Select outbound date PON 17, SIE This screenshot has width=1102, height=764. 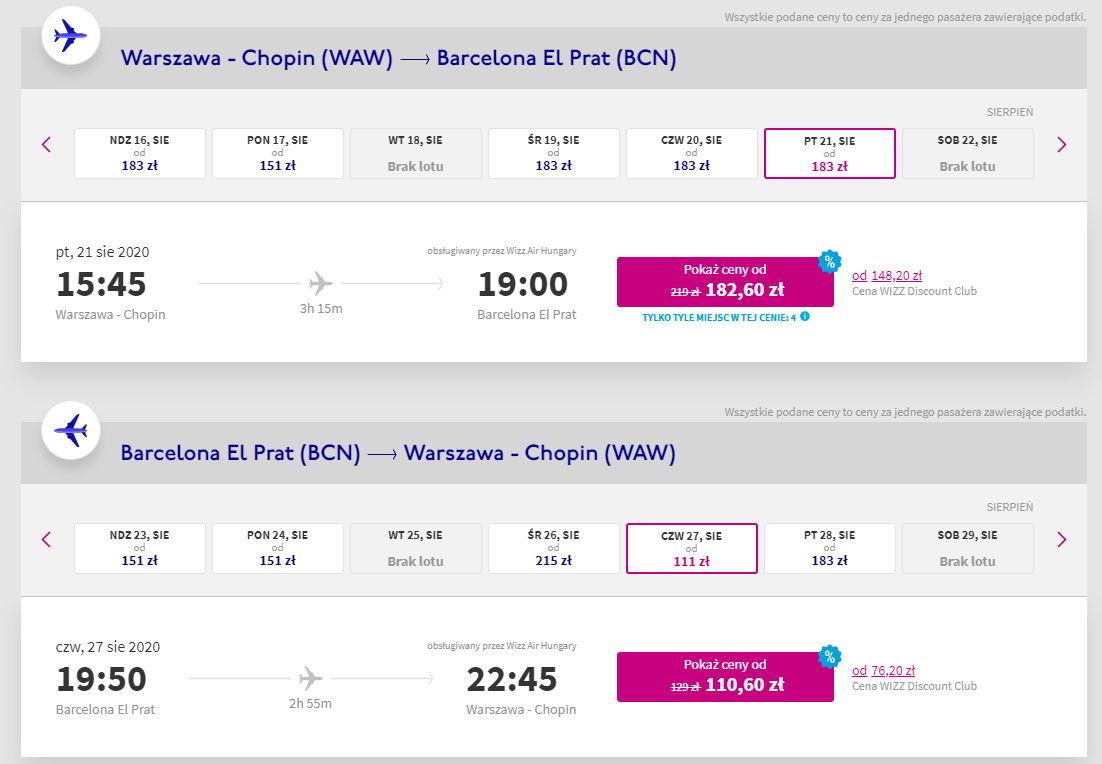[278, 153]
